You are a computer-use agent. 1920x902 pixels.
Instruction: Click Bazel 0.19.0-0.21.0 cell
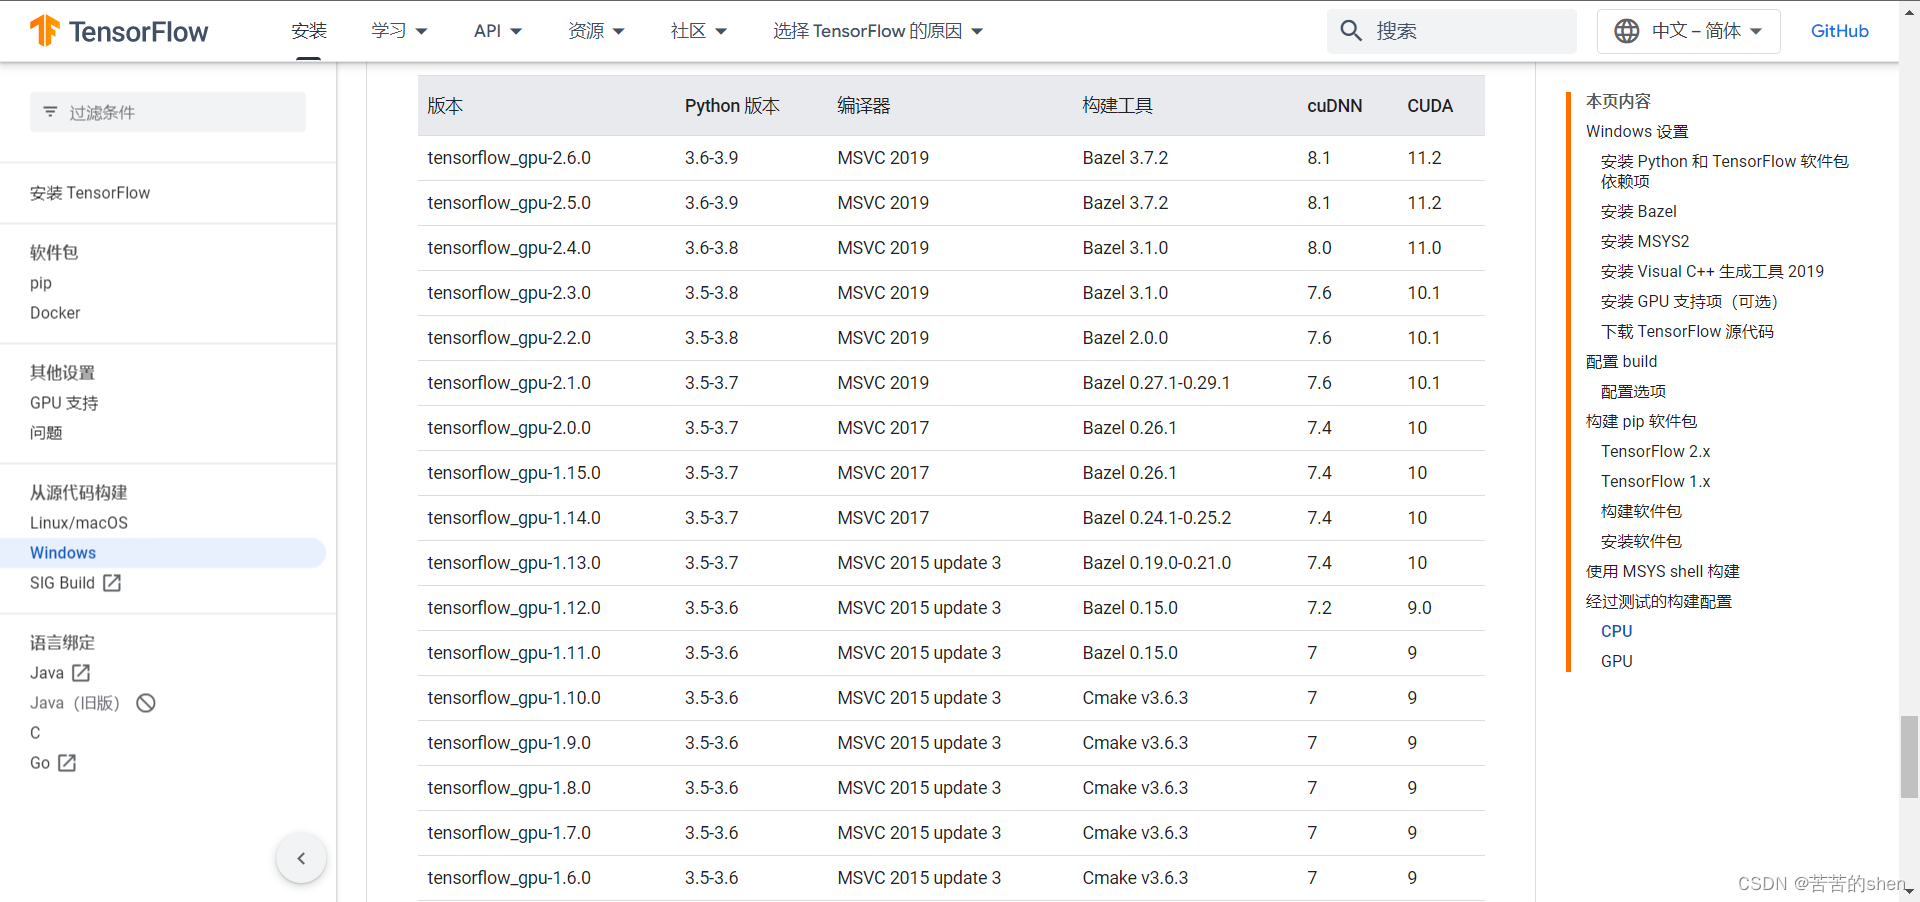(1156, 563)
